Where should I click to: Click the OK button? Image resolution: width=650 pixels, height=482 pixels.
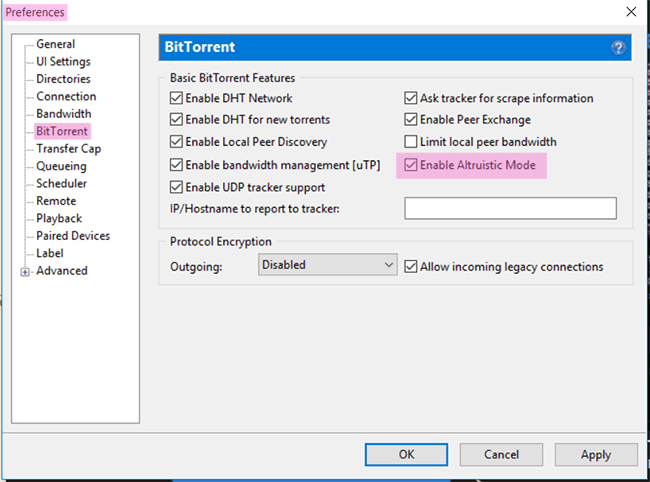point(406,455)
